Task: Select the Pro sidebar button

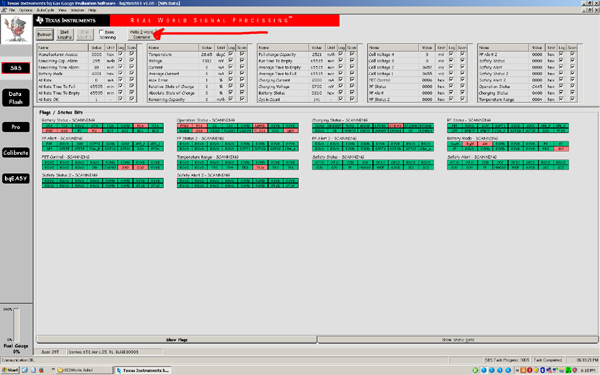Action: pyautogui.click(x=16, y=127)
